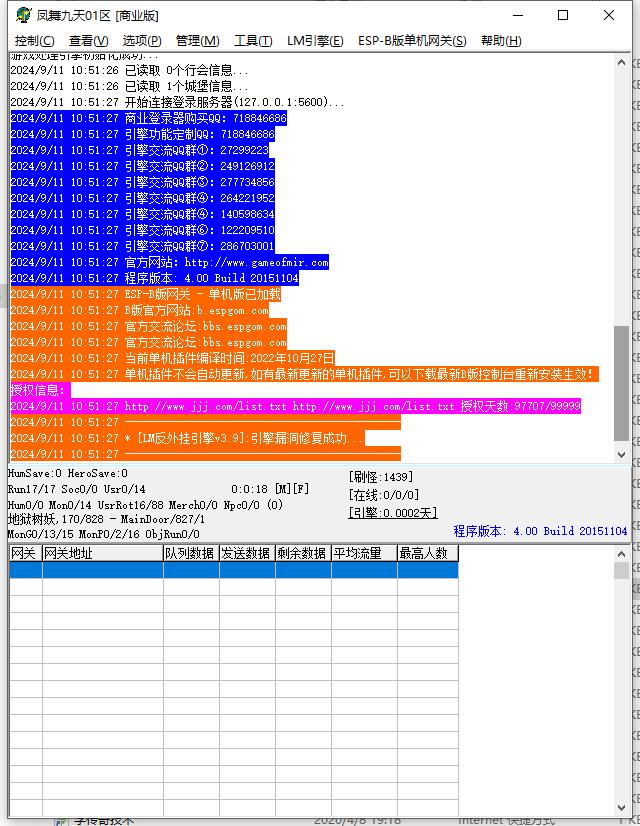Click log line ESP-B版网关 - 单机版已加载
This screenshot has width=640, height=826.
pos(146,294)
